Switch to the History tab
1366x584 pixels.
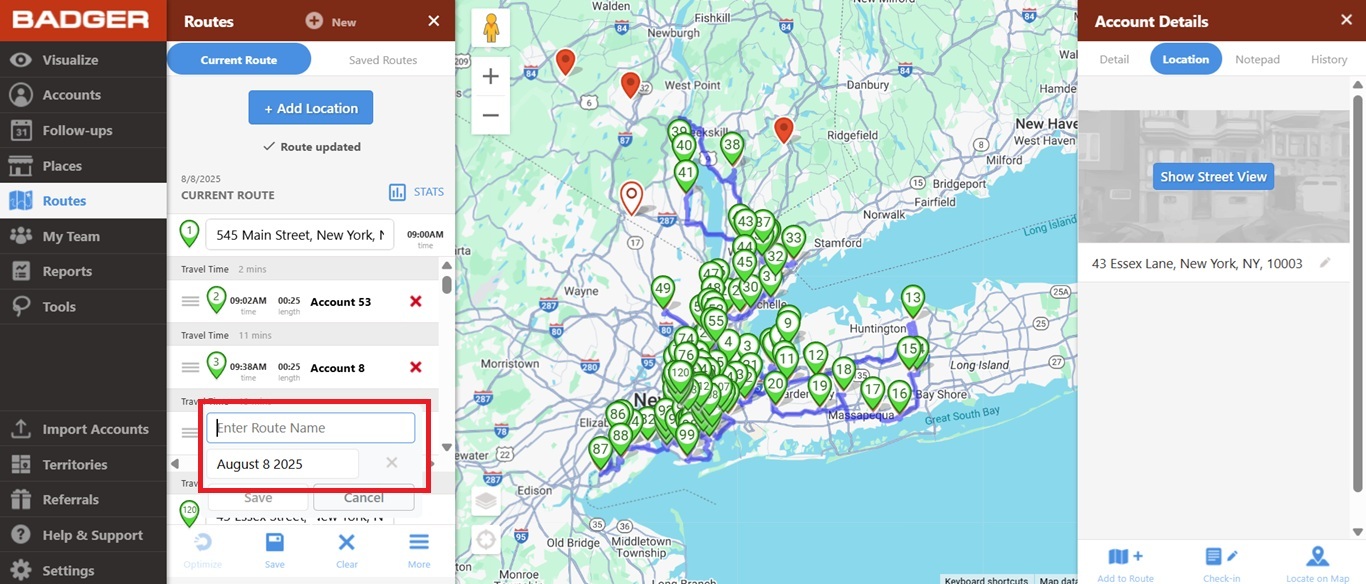pyautogui.click(x=1329, y=60)
